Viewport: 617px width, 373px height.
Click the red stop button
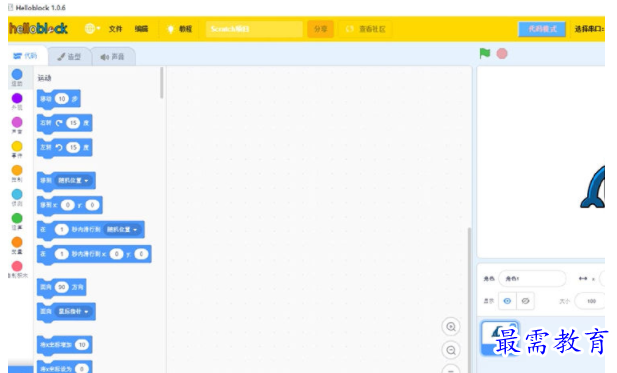click(x=502, y=54)
